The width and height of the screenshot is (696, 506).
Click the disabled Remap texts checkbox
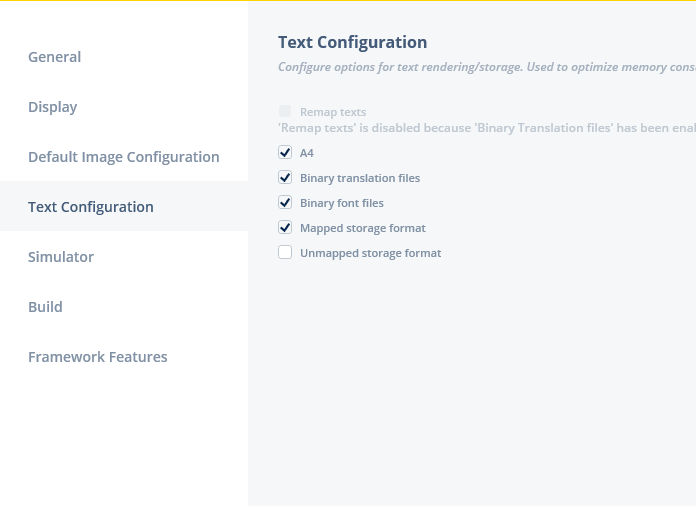click(x=285, y=112)
